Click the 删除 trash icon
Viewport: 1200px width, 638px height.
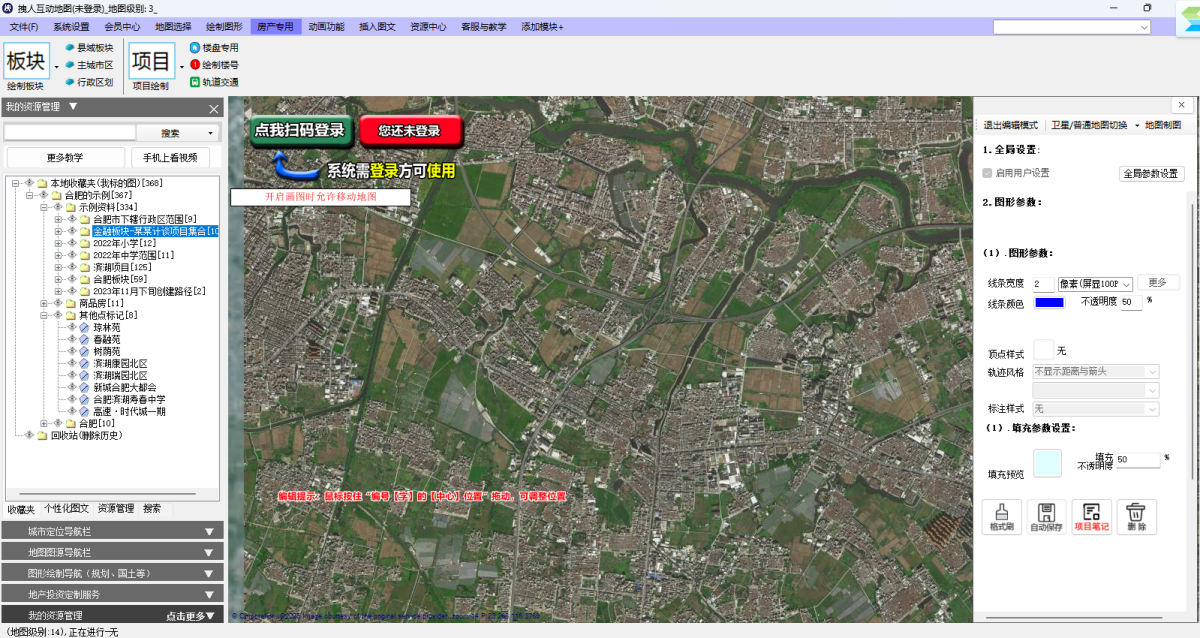click(1136, 516)
